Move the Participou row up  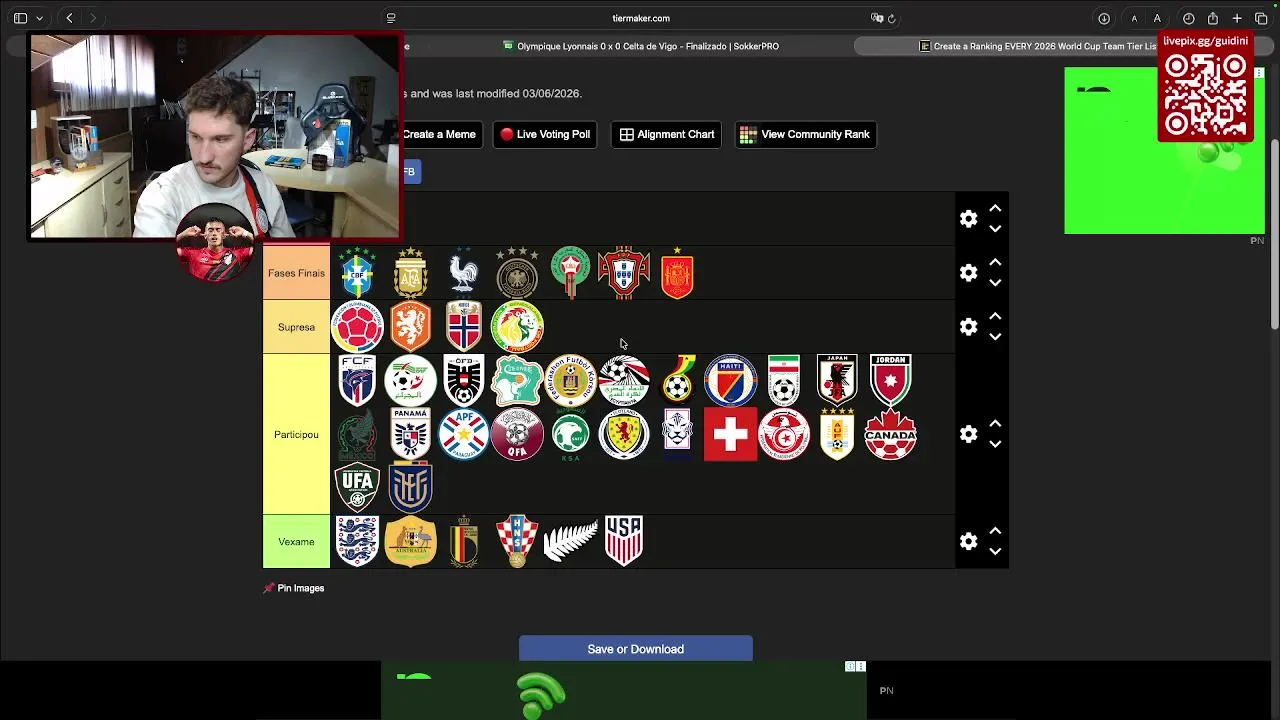pyautogui.click(x=995, y=423)
